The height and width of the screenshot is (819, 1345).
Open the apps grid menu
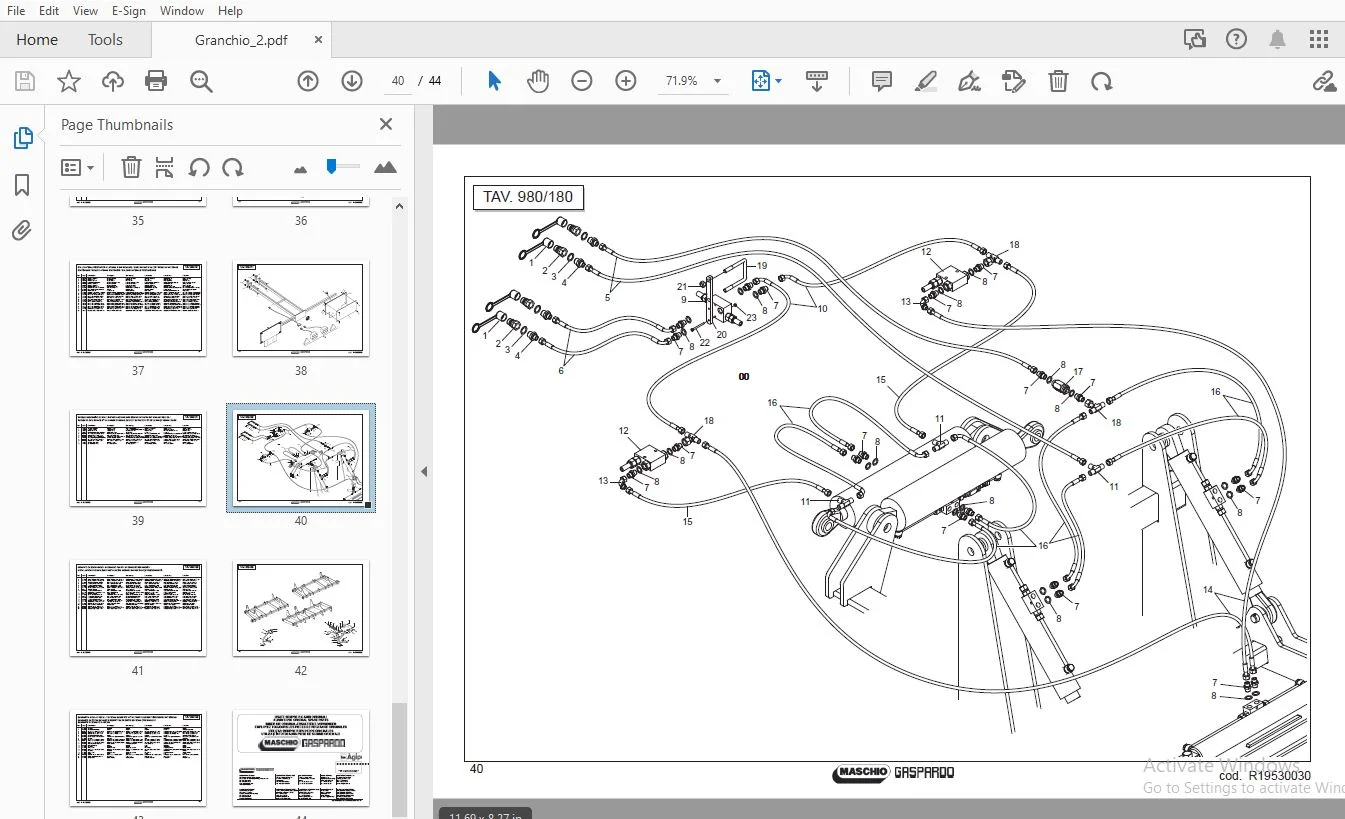pyautogui.click(x=1319, y=40)
